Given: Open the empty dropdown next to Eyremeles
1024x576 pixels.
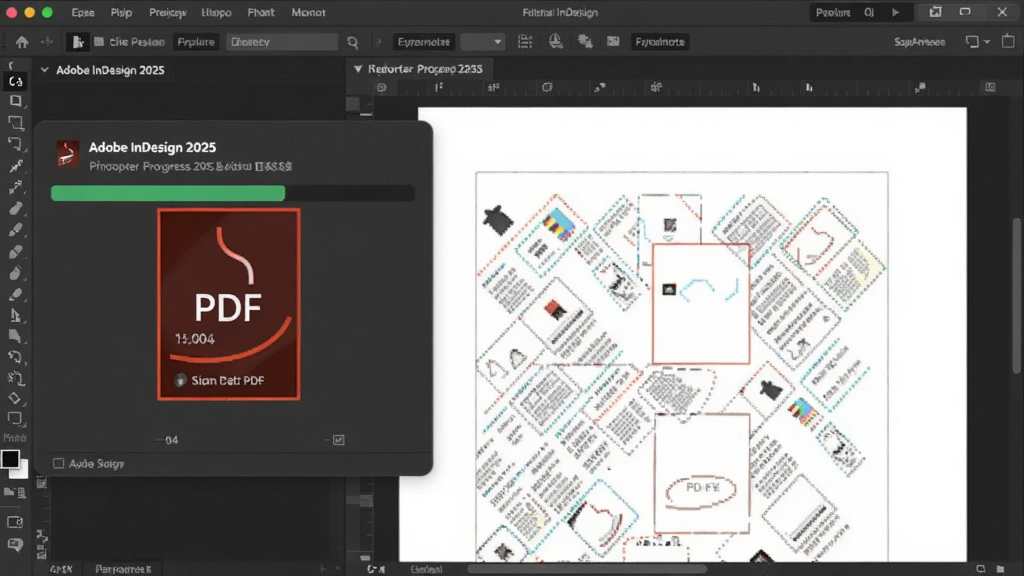Looking at the screenshot, I should tap(483, 42).
